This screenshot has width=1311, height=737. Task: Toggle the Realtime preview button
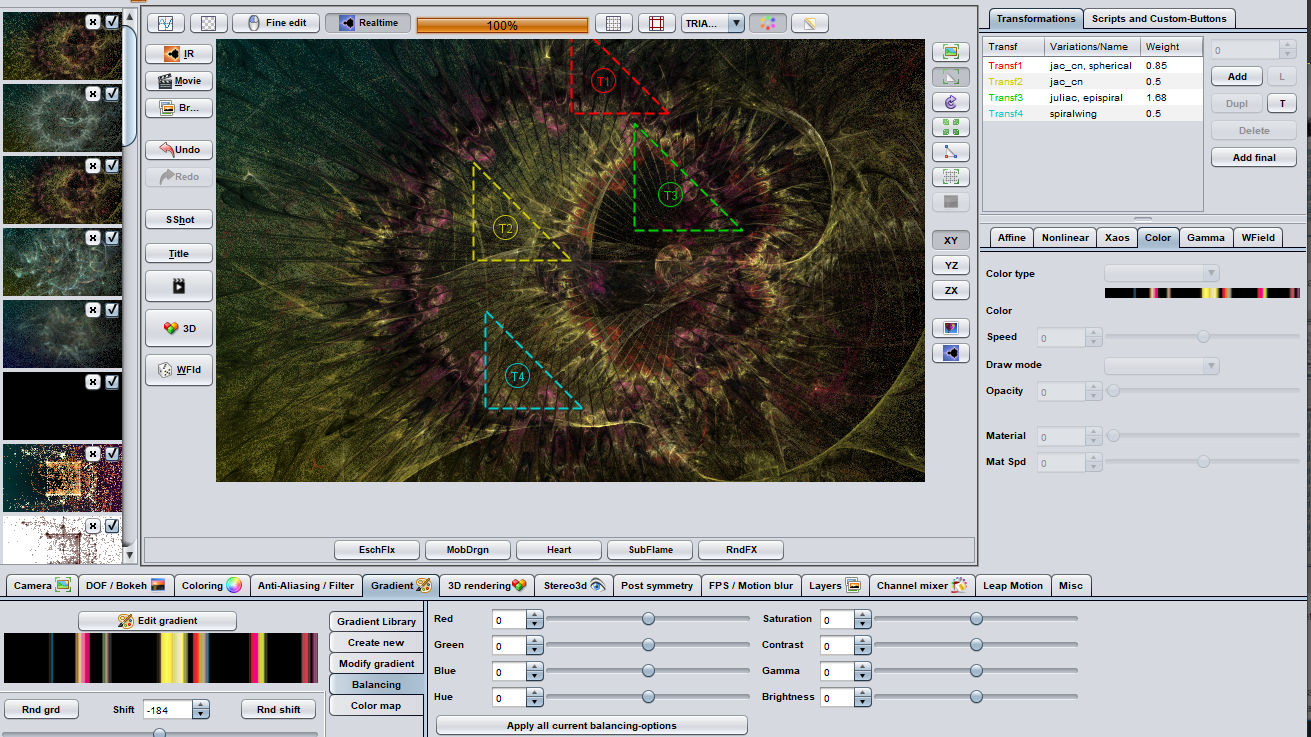[368, 23]
